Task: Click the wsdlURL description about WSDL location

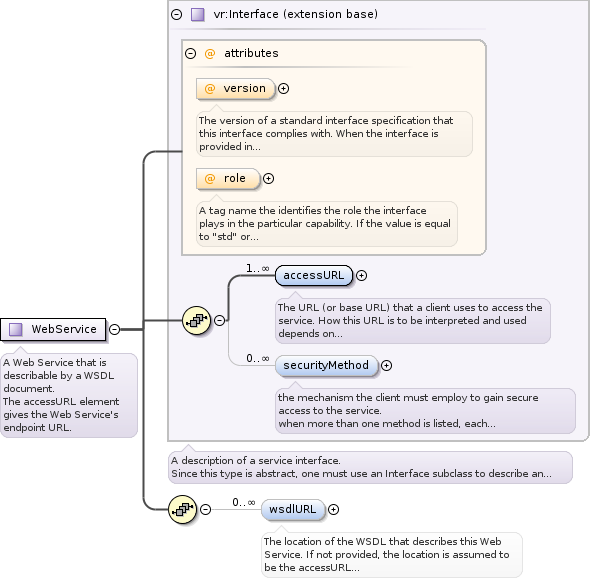Action: point(392,555)
